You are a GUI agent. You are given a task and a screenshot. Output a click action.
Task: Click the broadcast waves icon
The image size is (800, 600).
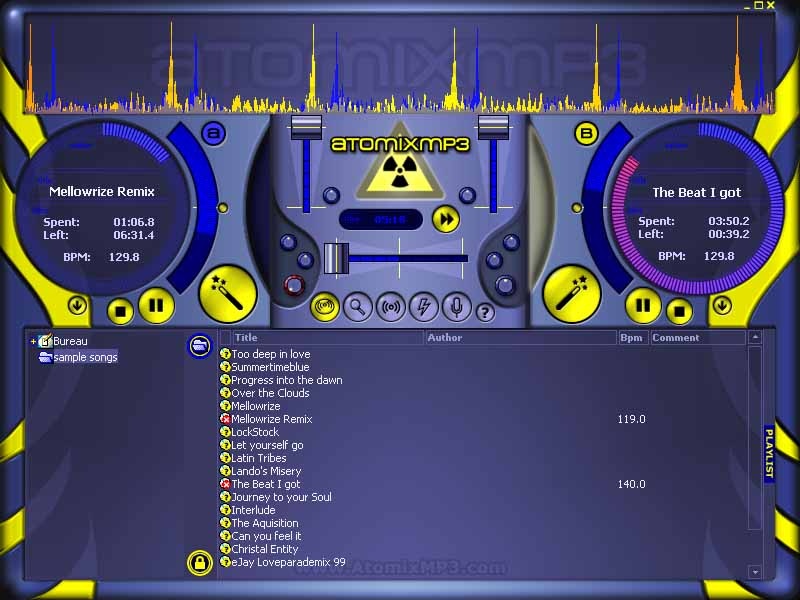tap(390, 308)
